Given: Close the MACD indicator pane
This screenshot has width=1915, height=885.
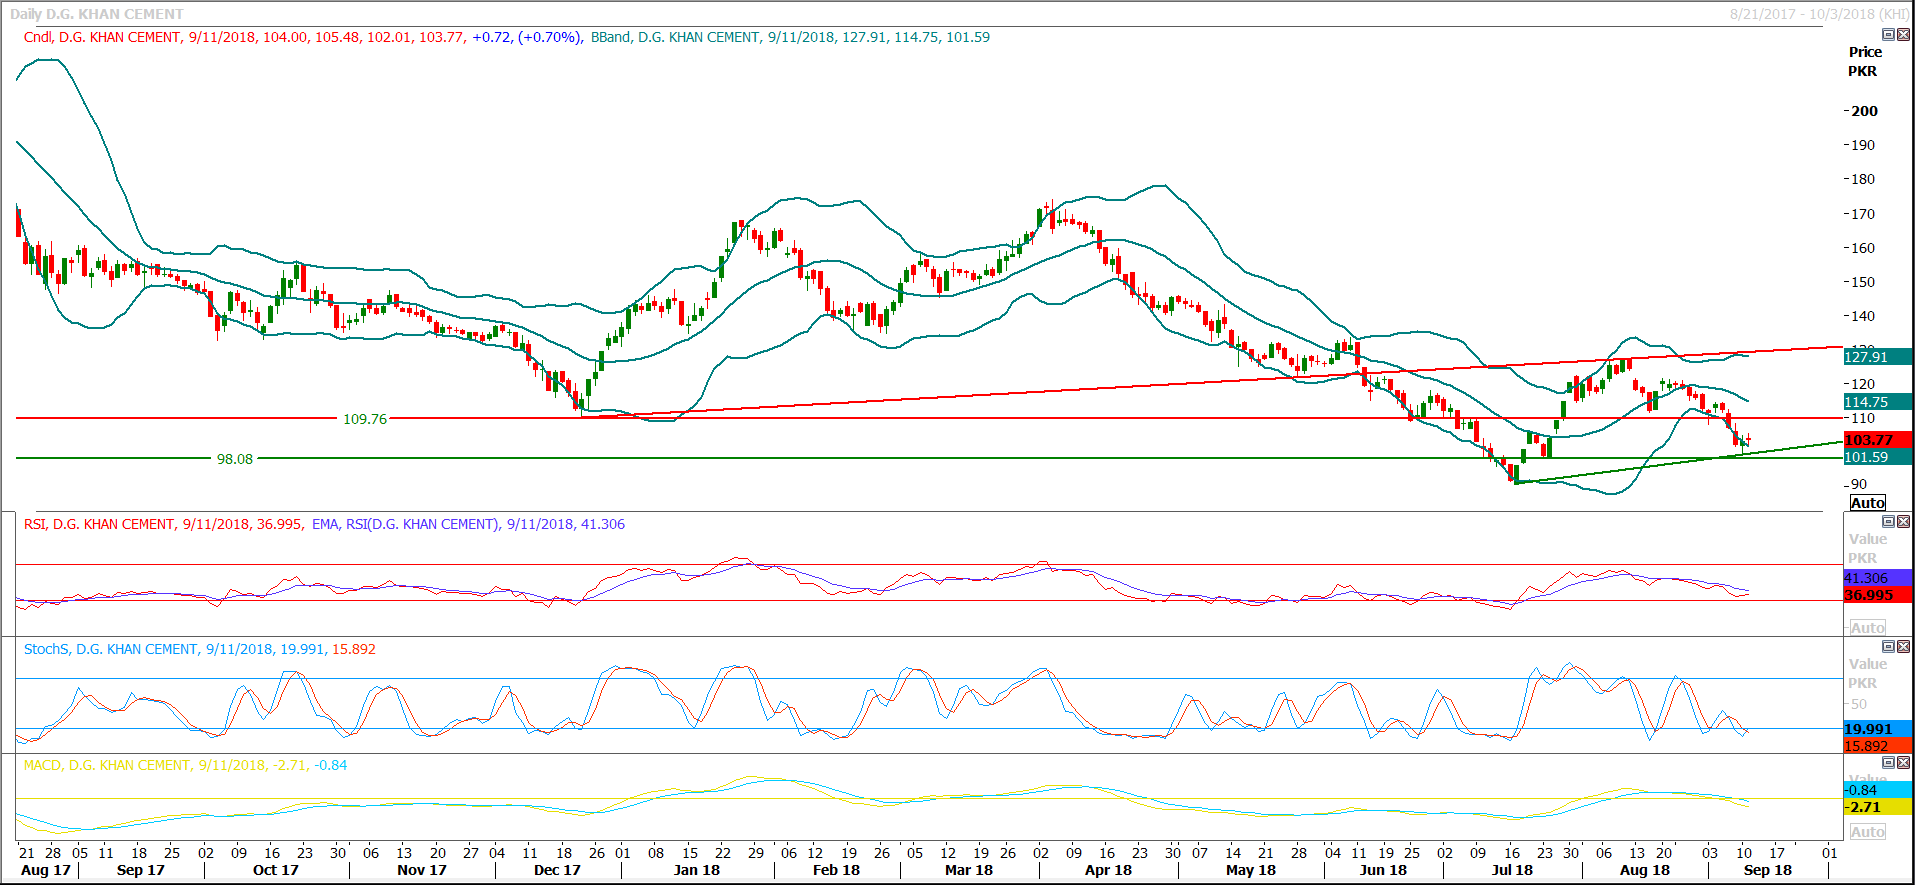Looking at the screenshot, I should 1903,763.
